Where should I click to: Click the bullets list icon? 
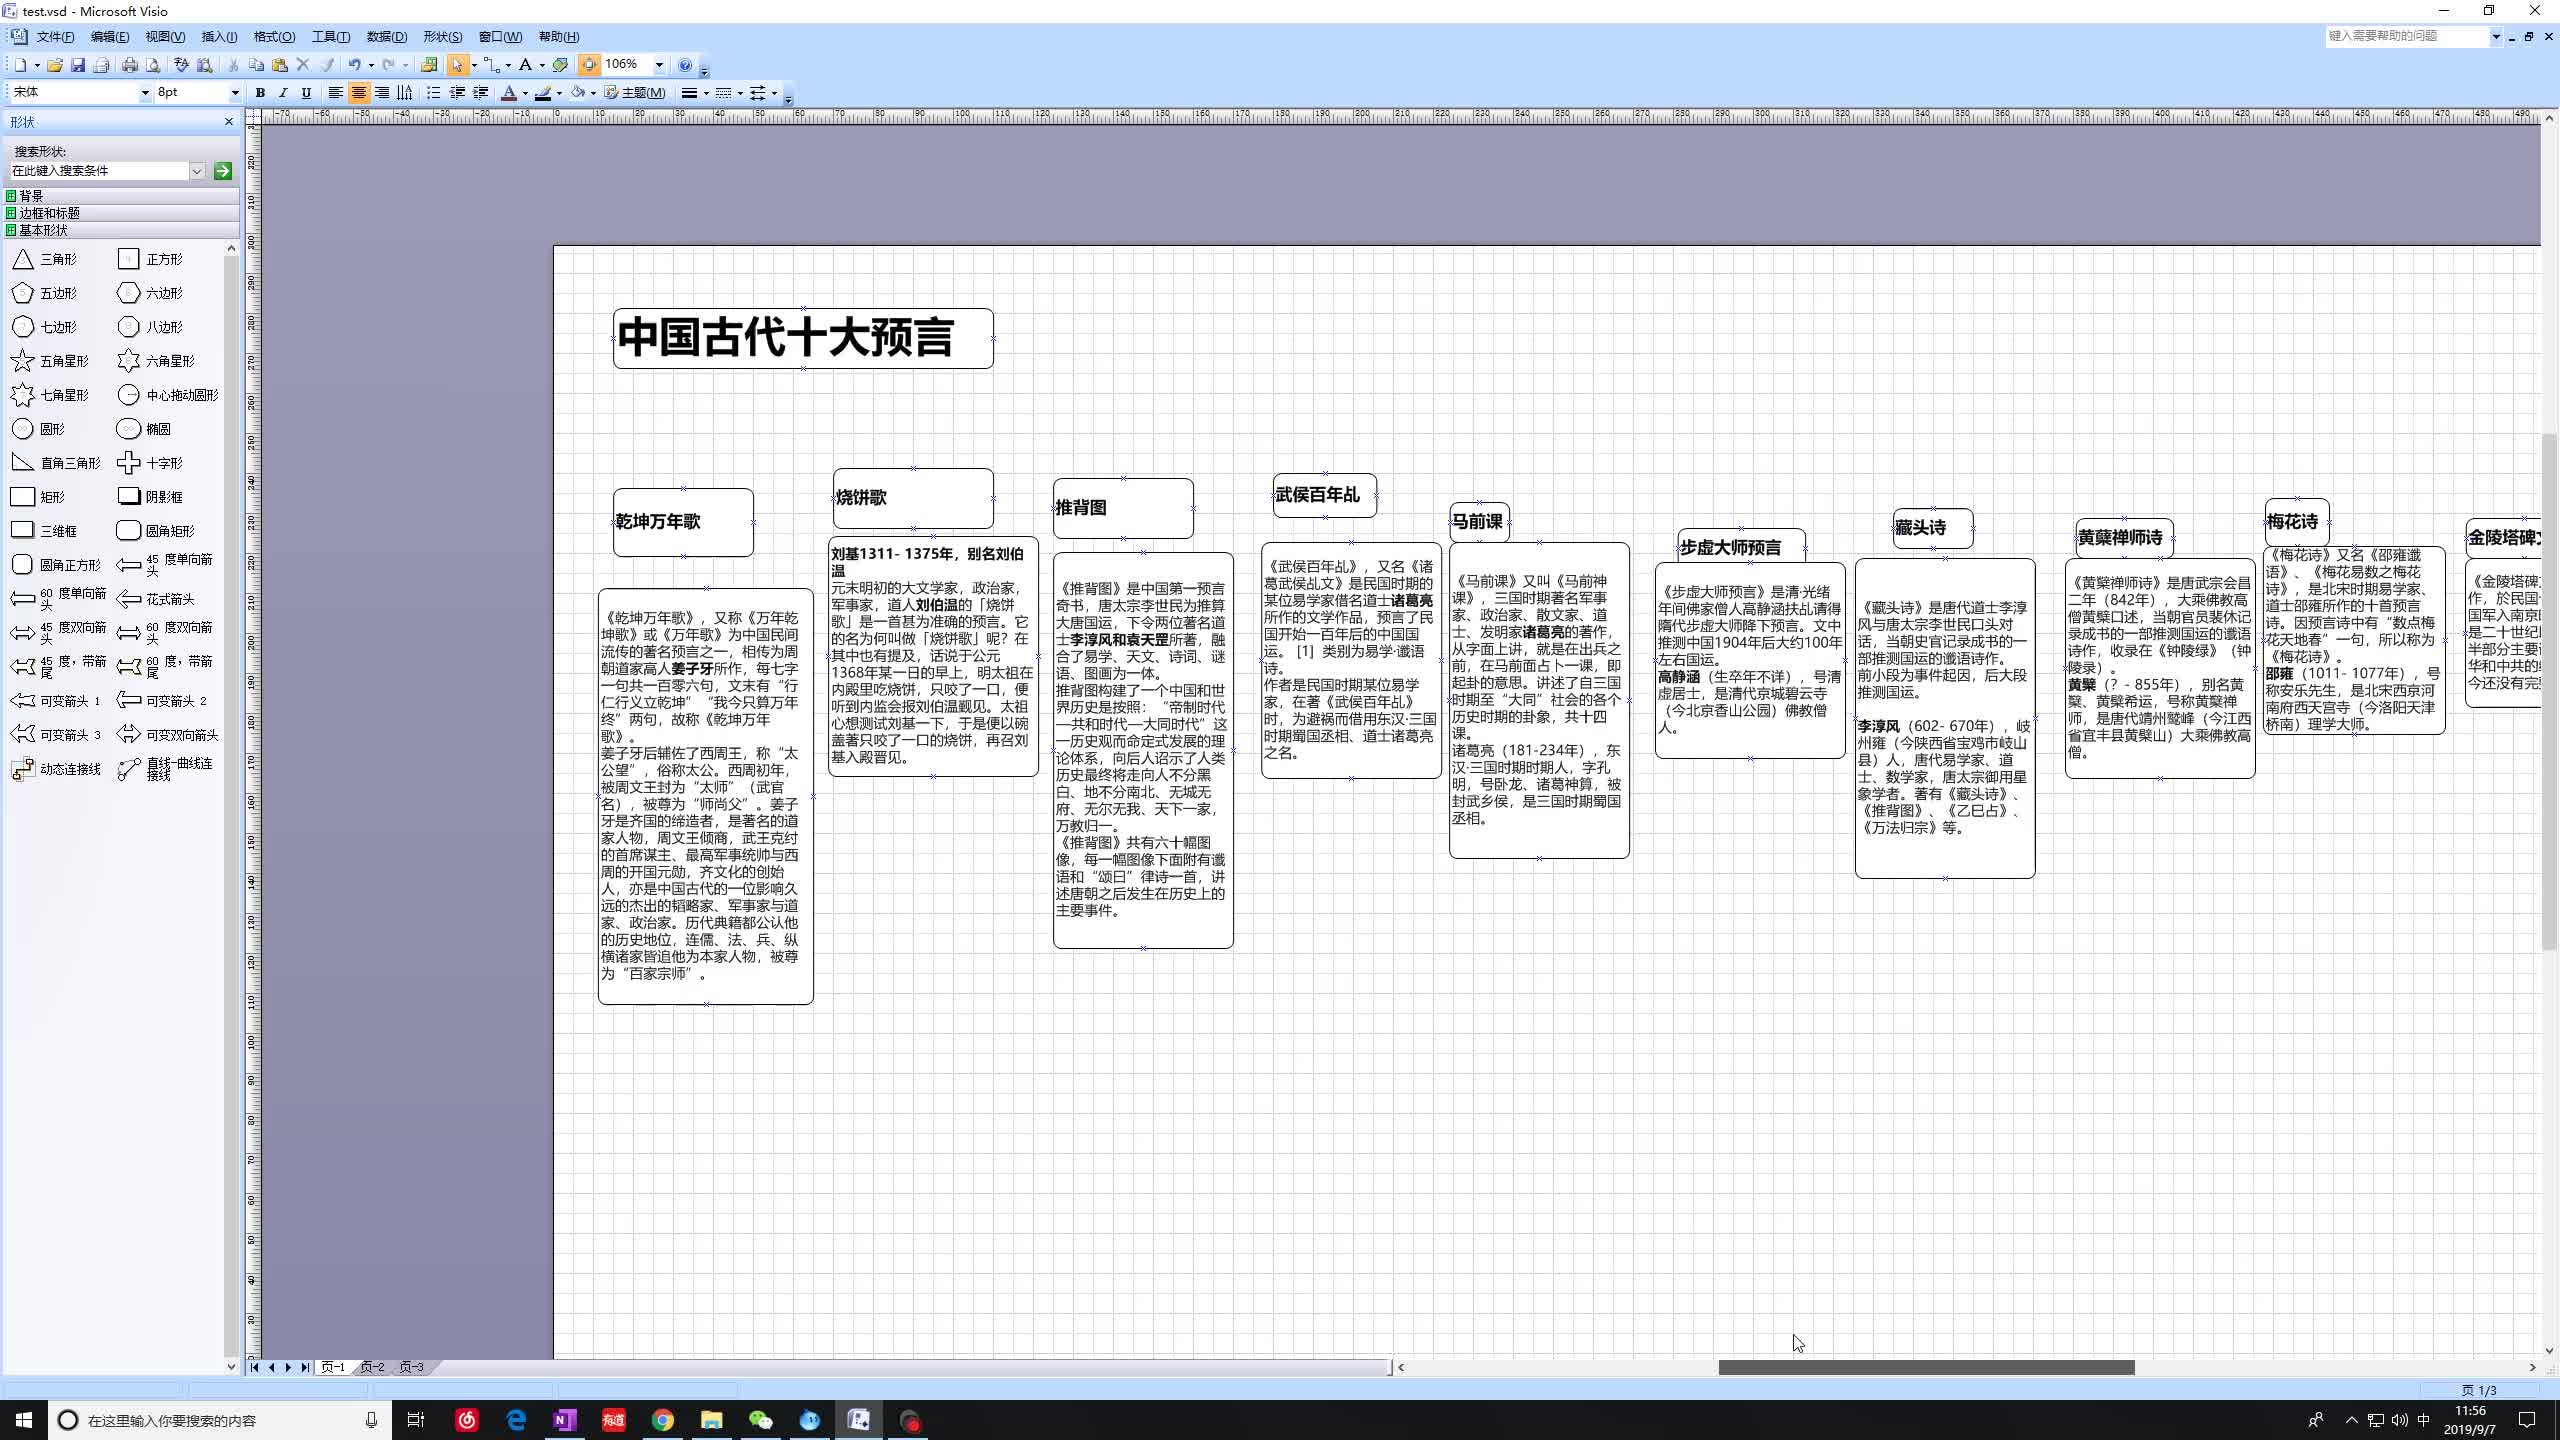(433, 93)
